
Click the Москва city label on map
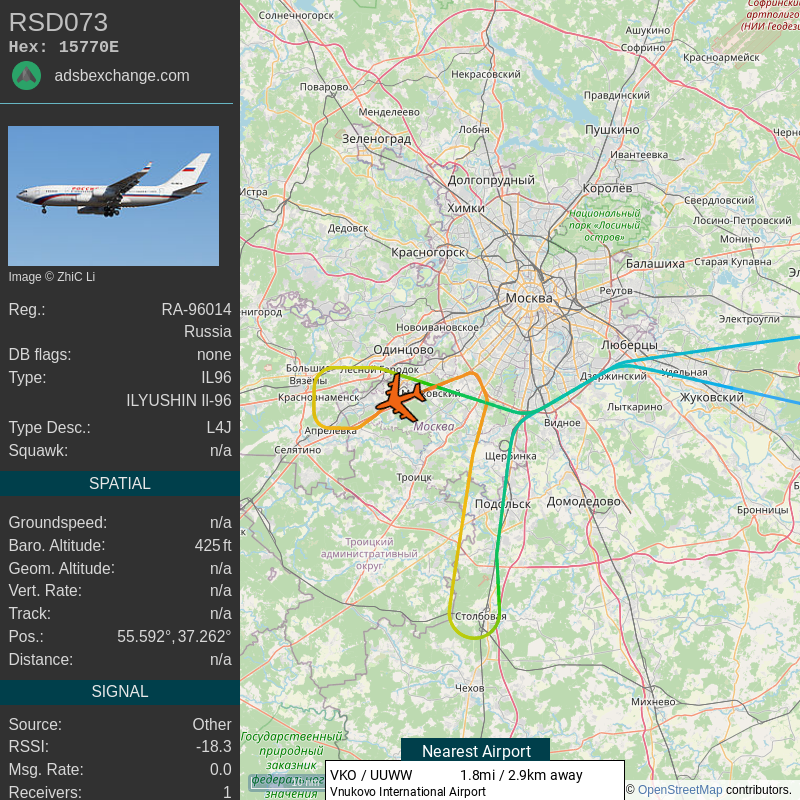point(529,298)
